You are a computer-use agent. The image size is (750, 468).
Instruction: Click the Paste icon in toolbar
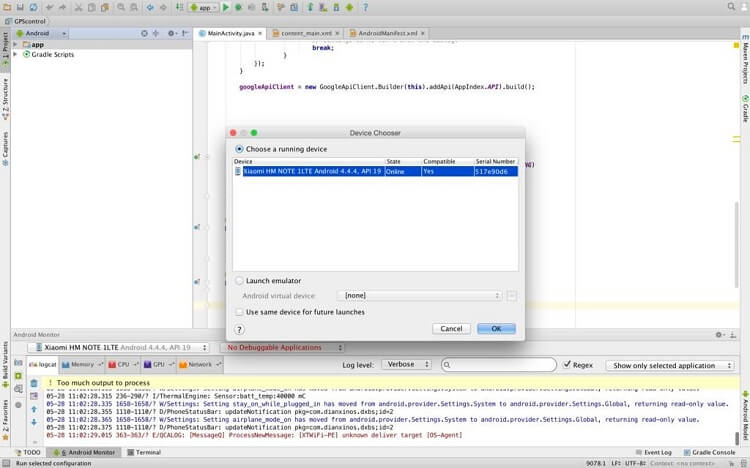coord(105,7)
